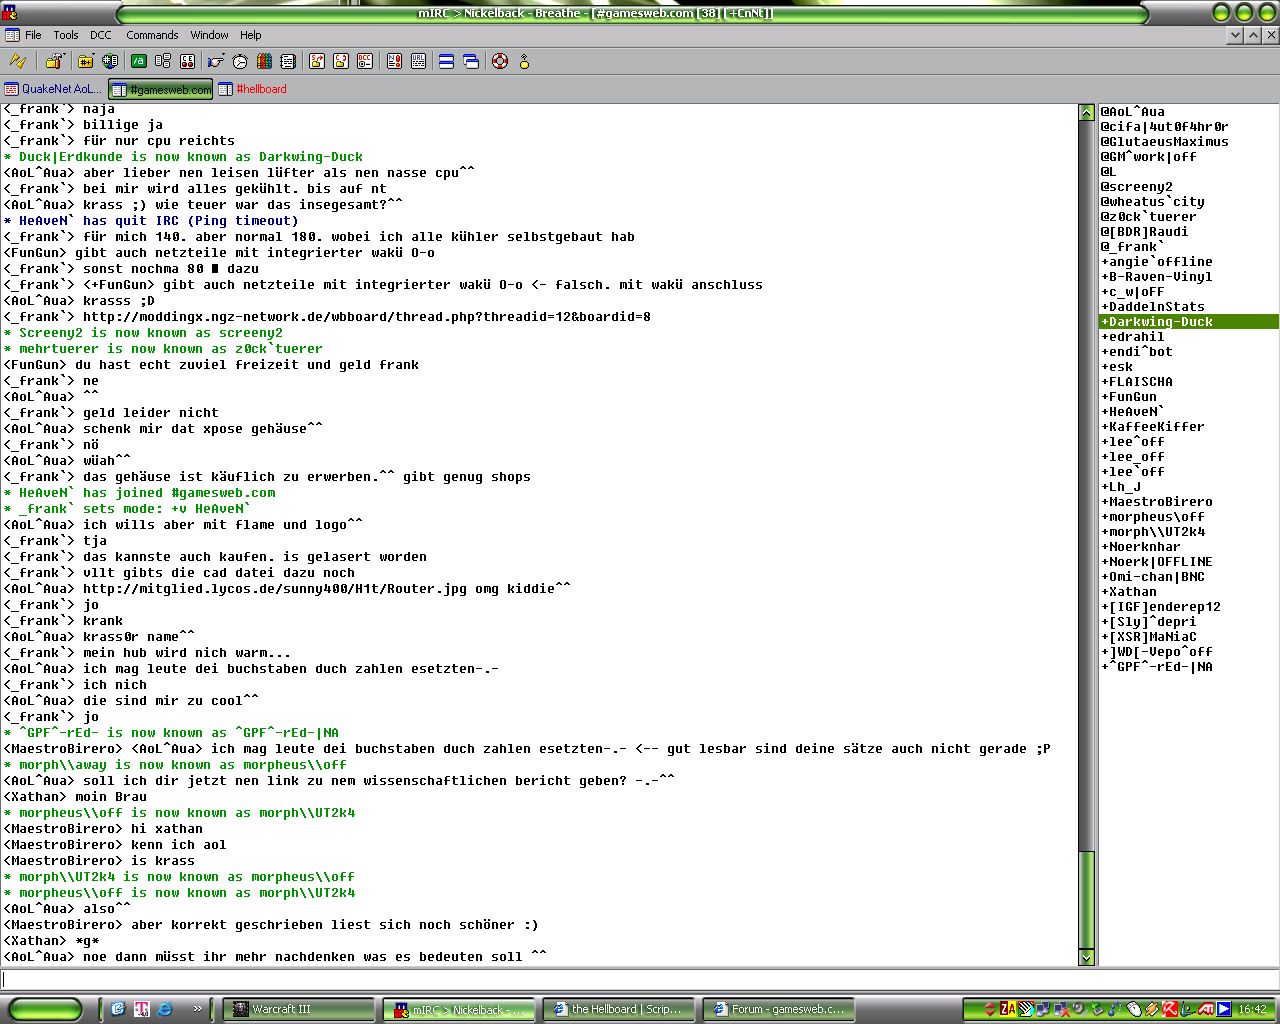
Task: Switch to the QuakeNet status tab
Action: click(x=53, y=89)
